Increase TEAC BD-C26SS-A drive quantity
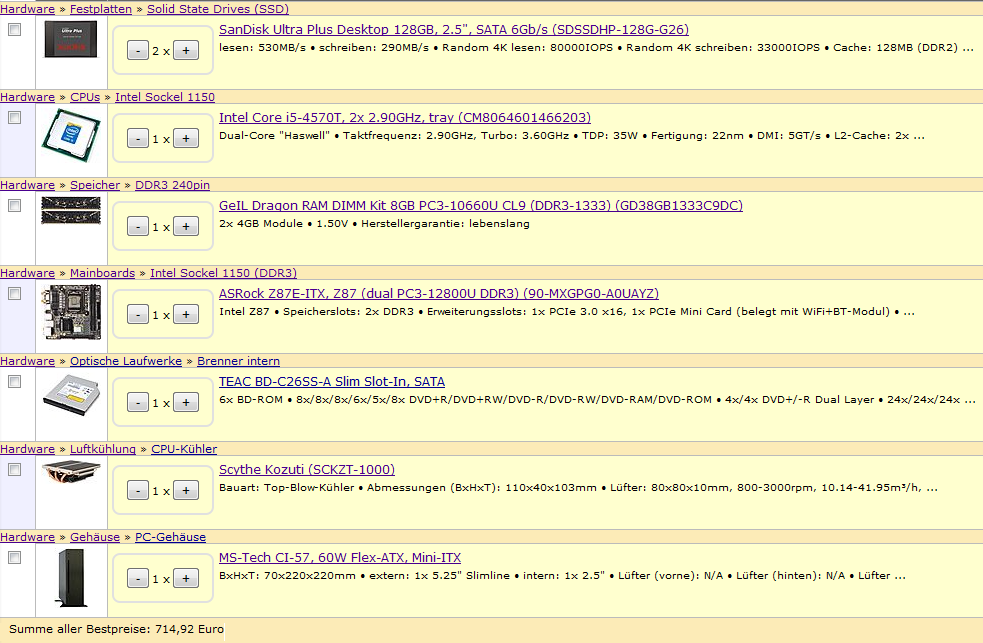This screenshot has height=643, width=983. 186,403
